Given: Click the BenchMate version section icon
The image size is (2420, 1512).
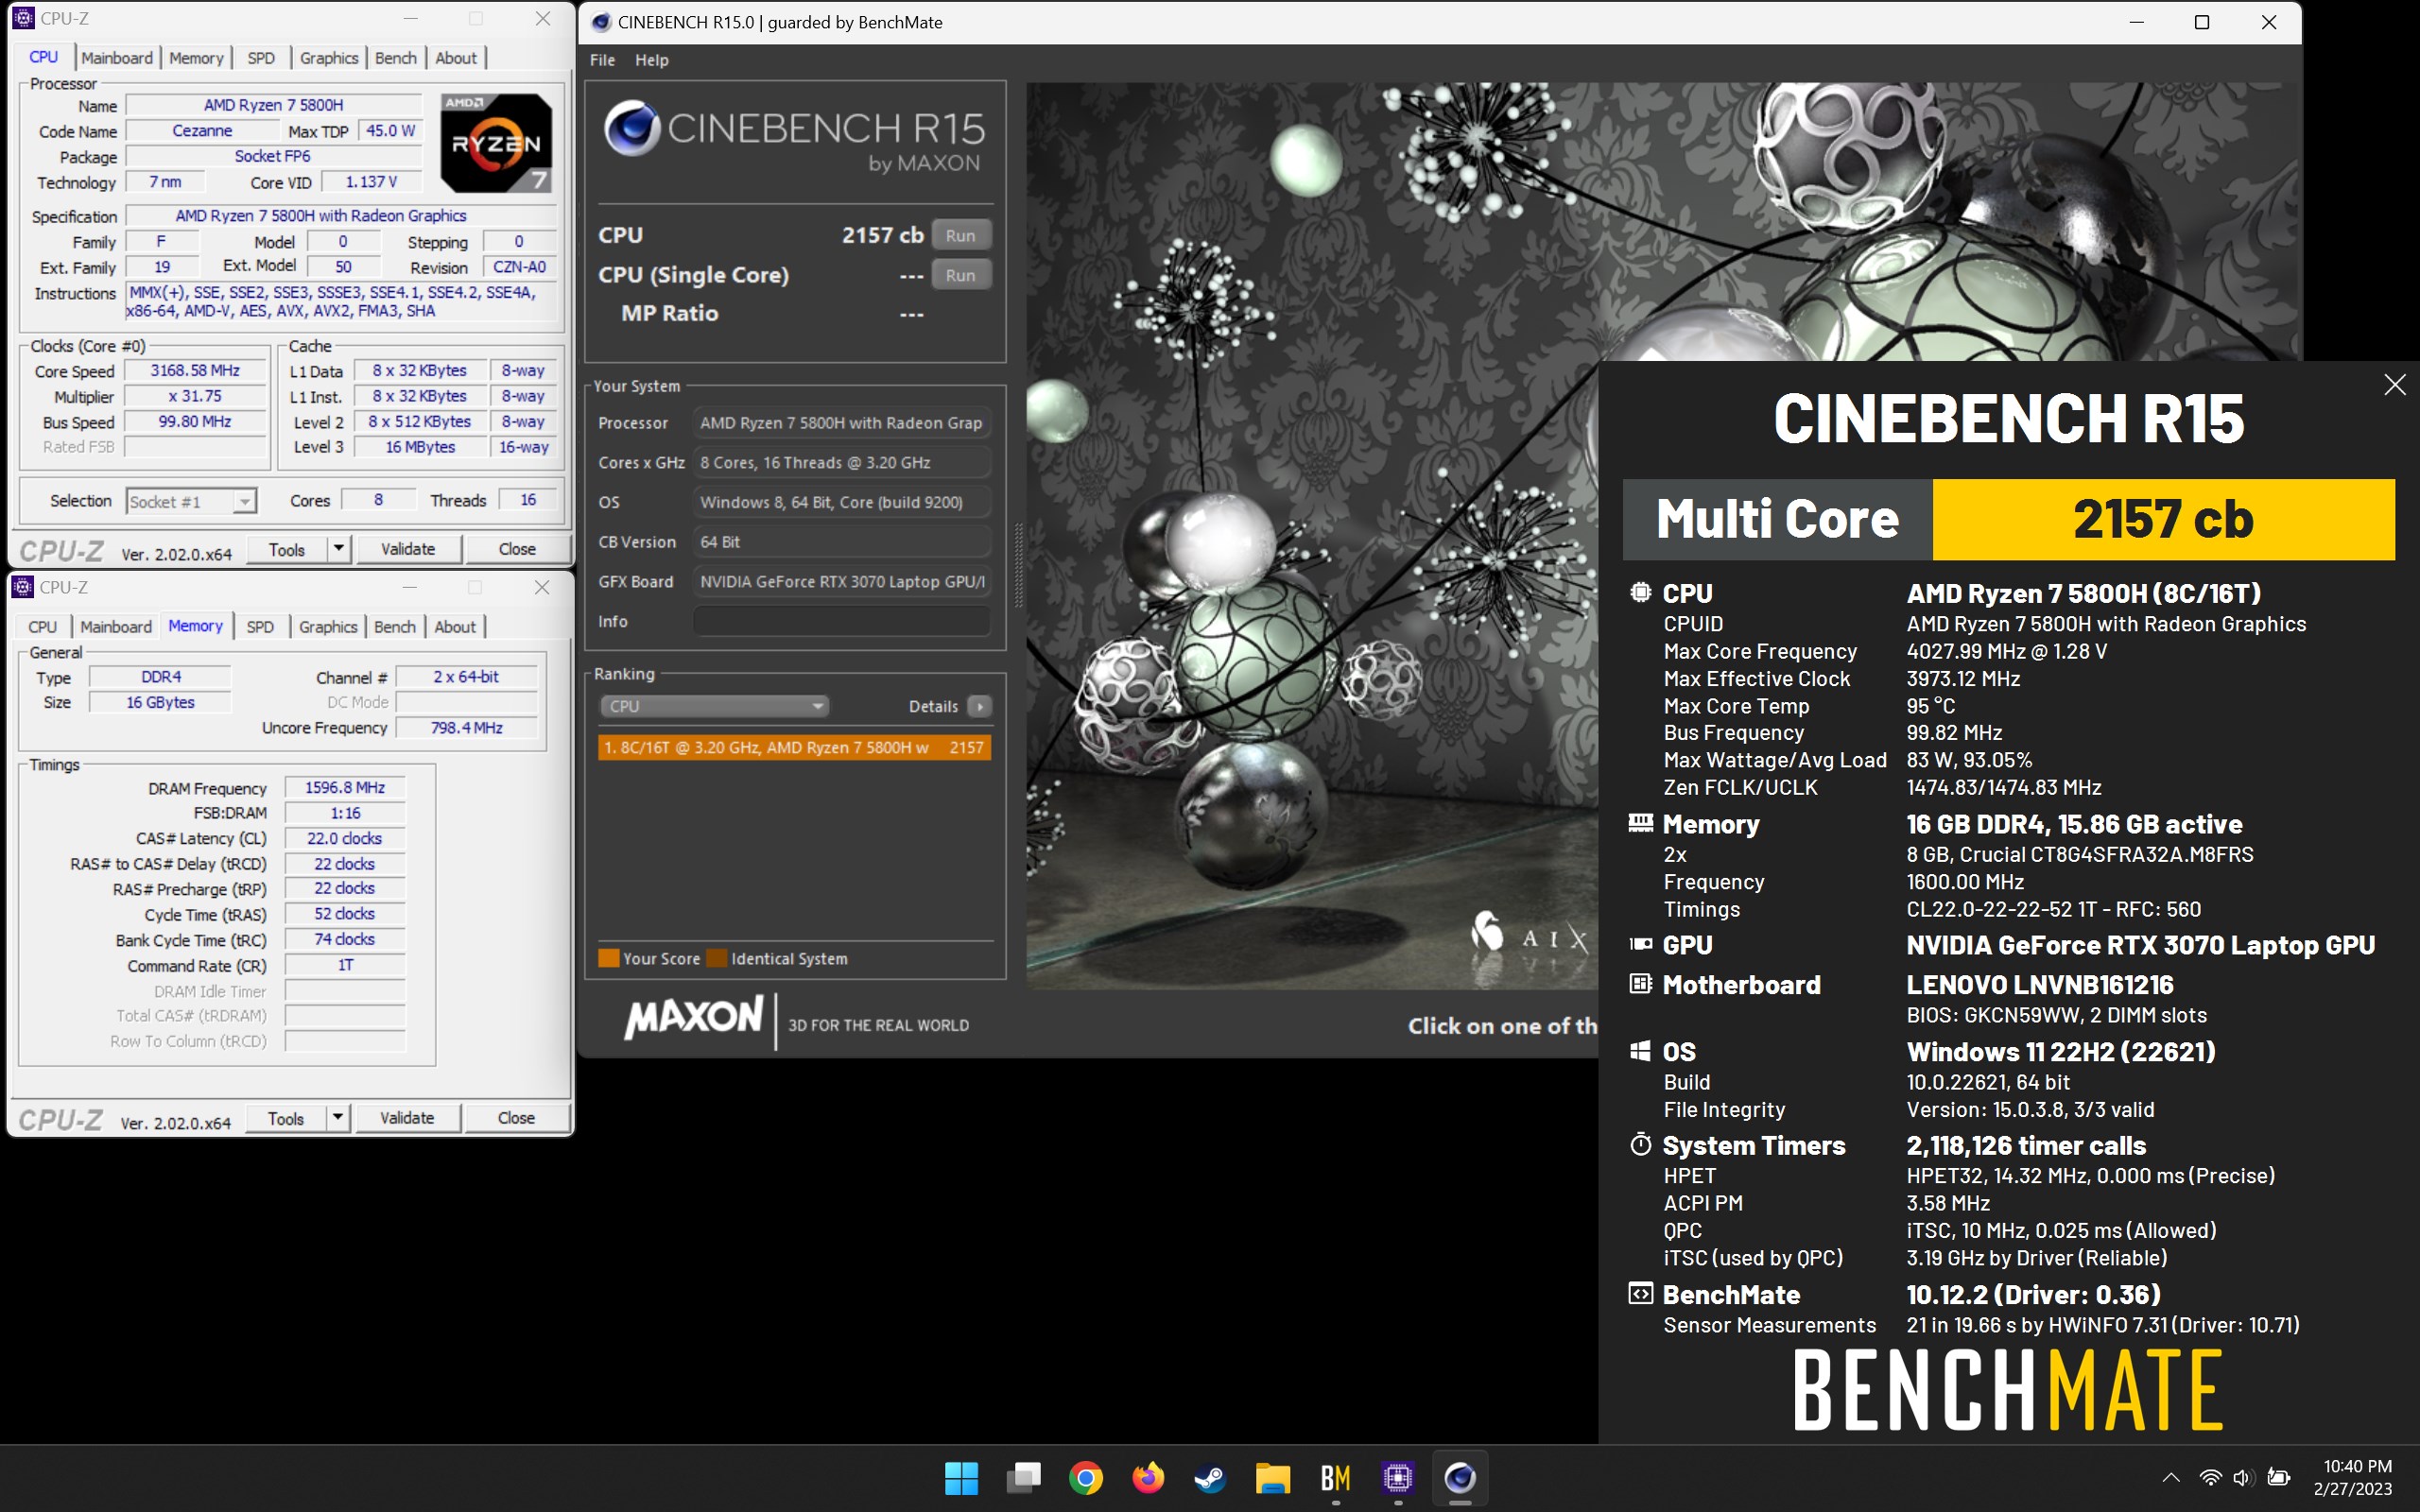Looking at the screenshot, I should point(1640,1294).
